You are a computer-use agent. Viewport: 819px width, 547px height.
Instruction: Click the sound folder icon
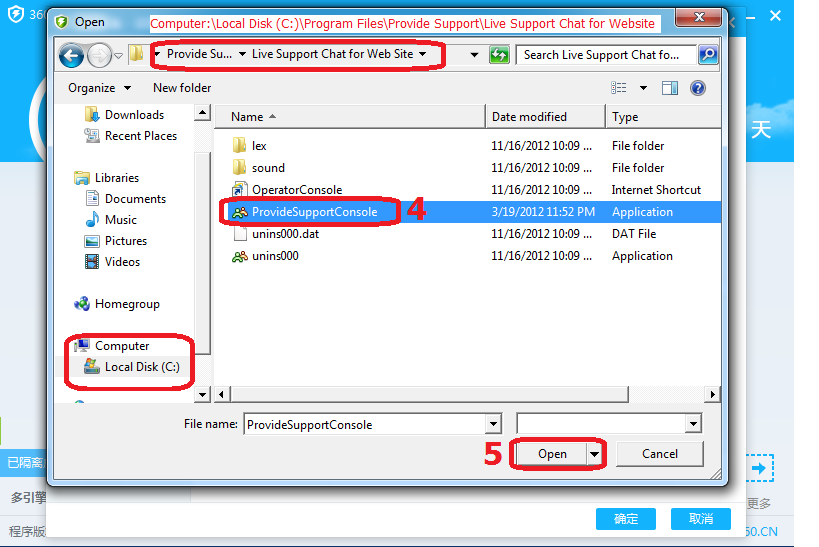[239, 167]
